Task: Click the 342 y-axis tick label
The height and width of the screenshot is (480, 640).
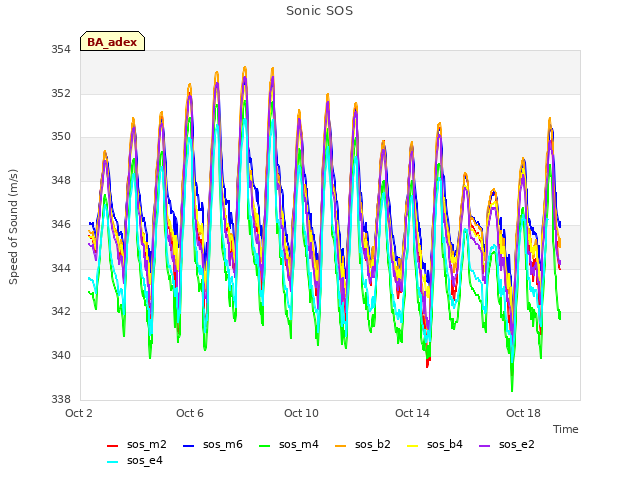Action: 61,311
